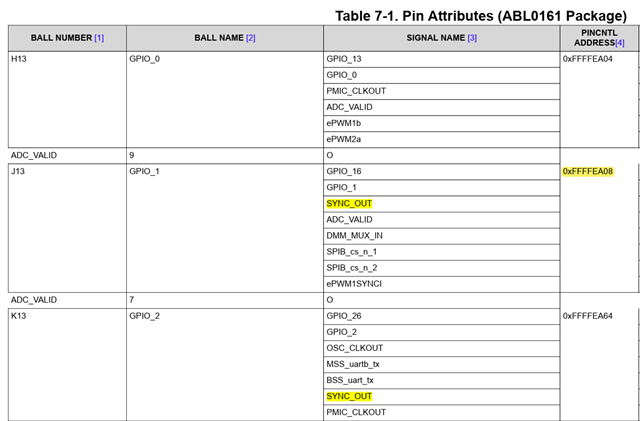
Task: Click footnote link [2] beside BALL NAME
Action: coord(251,38)
